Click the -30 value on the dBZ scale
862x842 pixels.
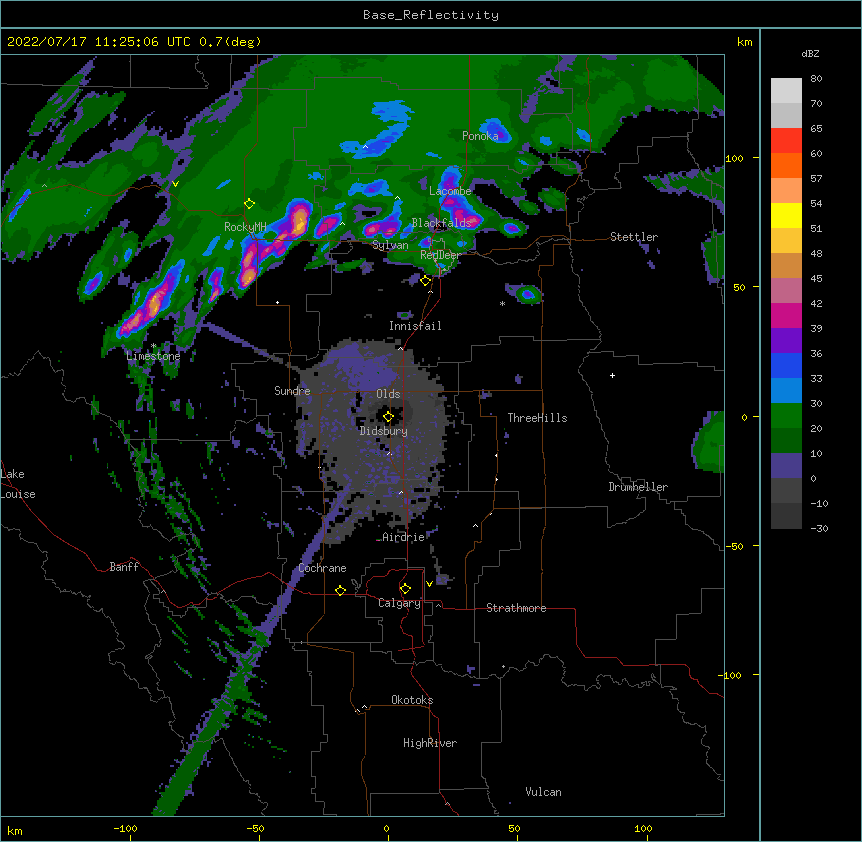[819, 529]
